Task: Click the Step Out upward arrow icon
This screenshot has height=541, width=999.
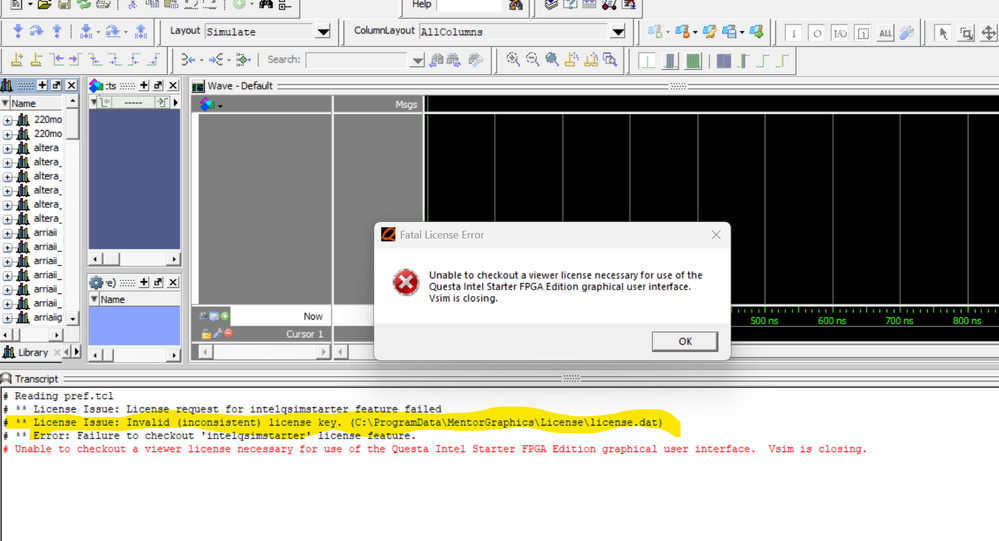Action: pyautogui.click(x=57, y=31)
